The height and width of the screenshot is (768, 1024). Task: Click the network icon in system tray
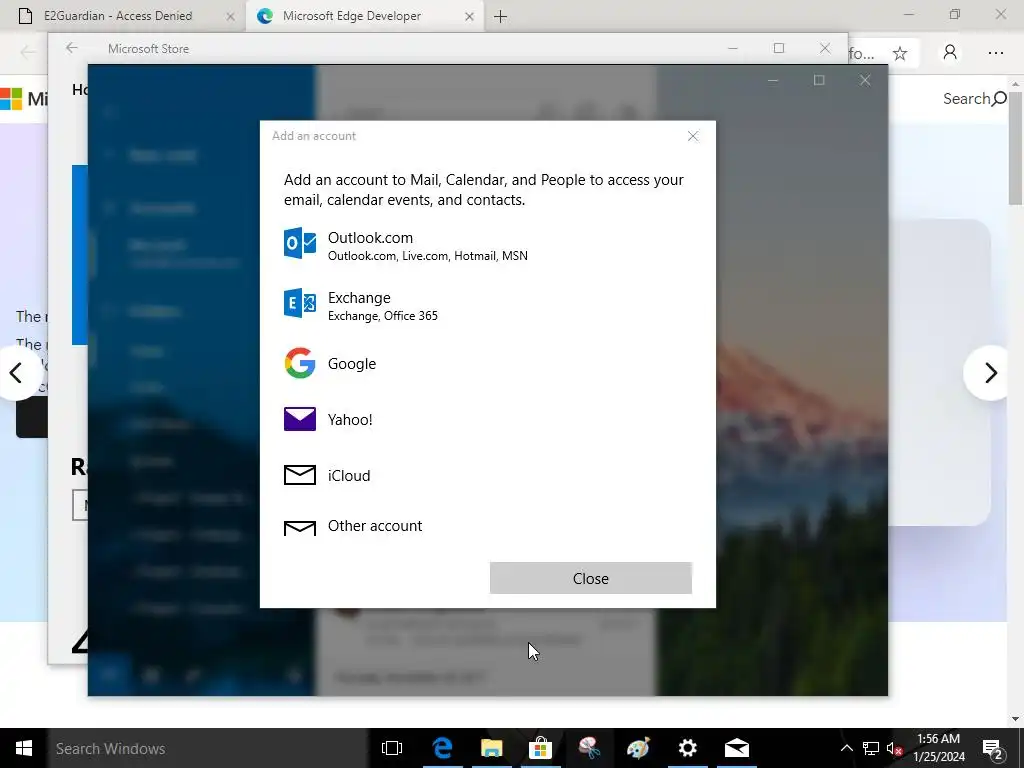click(x=871, y=748)
